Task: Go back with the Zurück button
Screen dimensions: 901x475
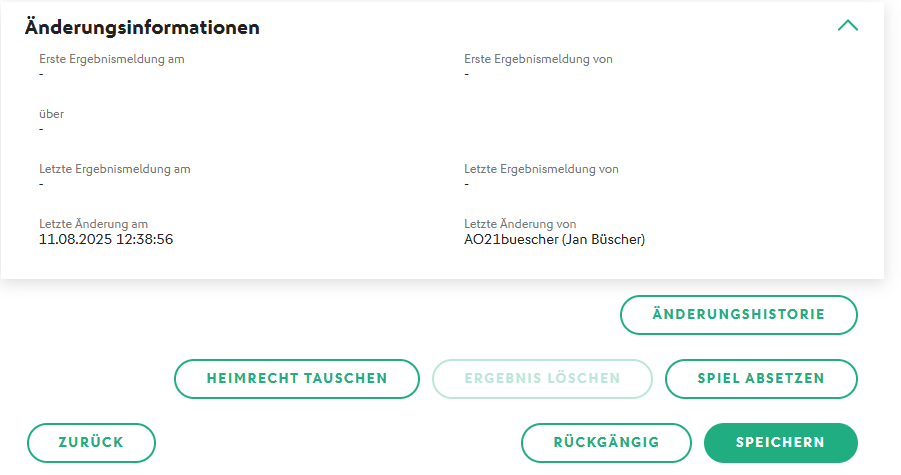Action: coord(91,443)
